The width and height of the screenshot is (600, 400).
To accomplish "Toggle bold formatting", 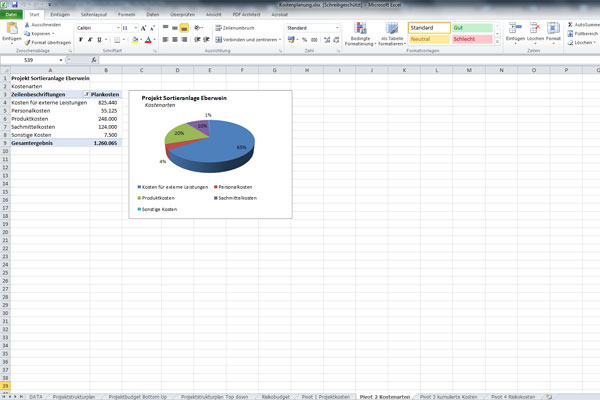I will coord(80,40).
